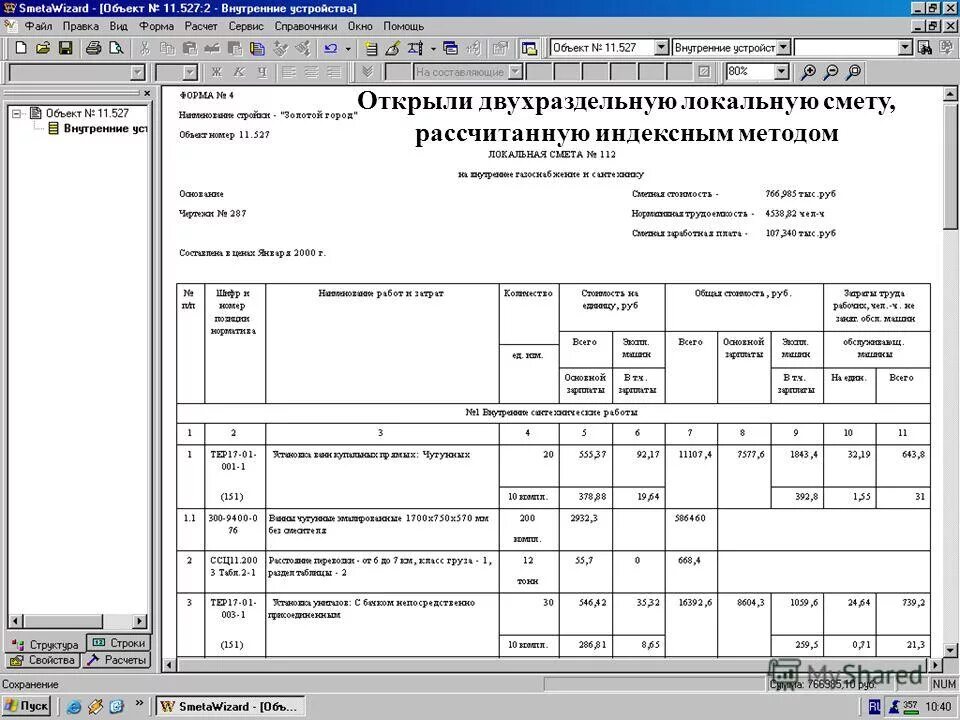This screenshot has height=720, width=960.
Task: Switch to the Расчеты tab
Action: coord(116,660)
